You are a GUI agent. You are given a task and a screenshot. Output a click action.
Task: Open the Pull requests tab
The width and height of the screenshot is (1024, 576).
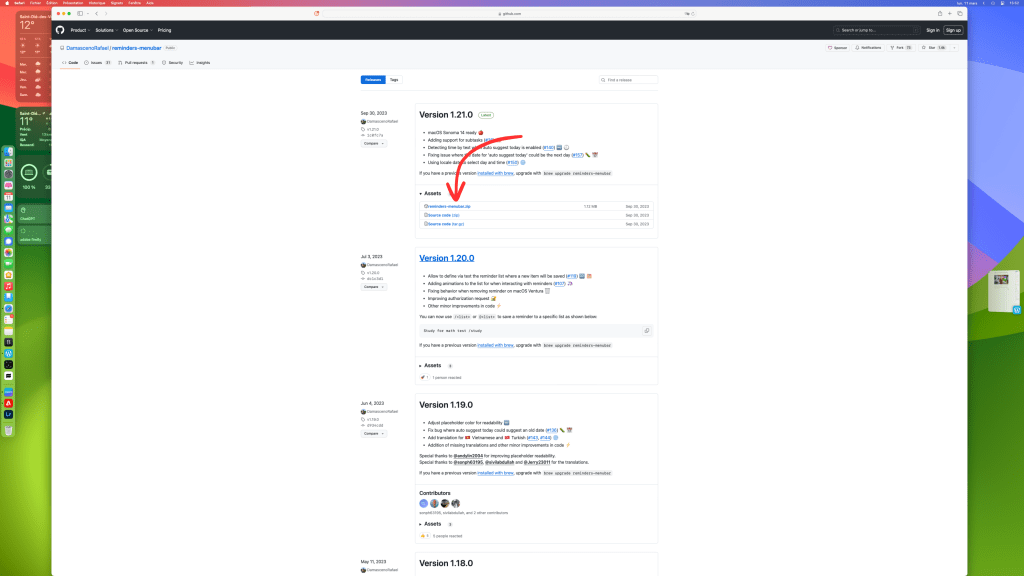pos(134,62)
